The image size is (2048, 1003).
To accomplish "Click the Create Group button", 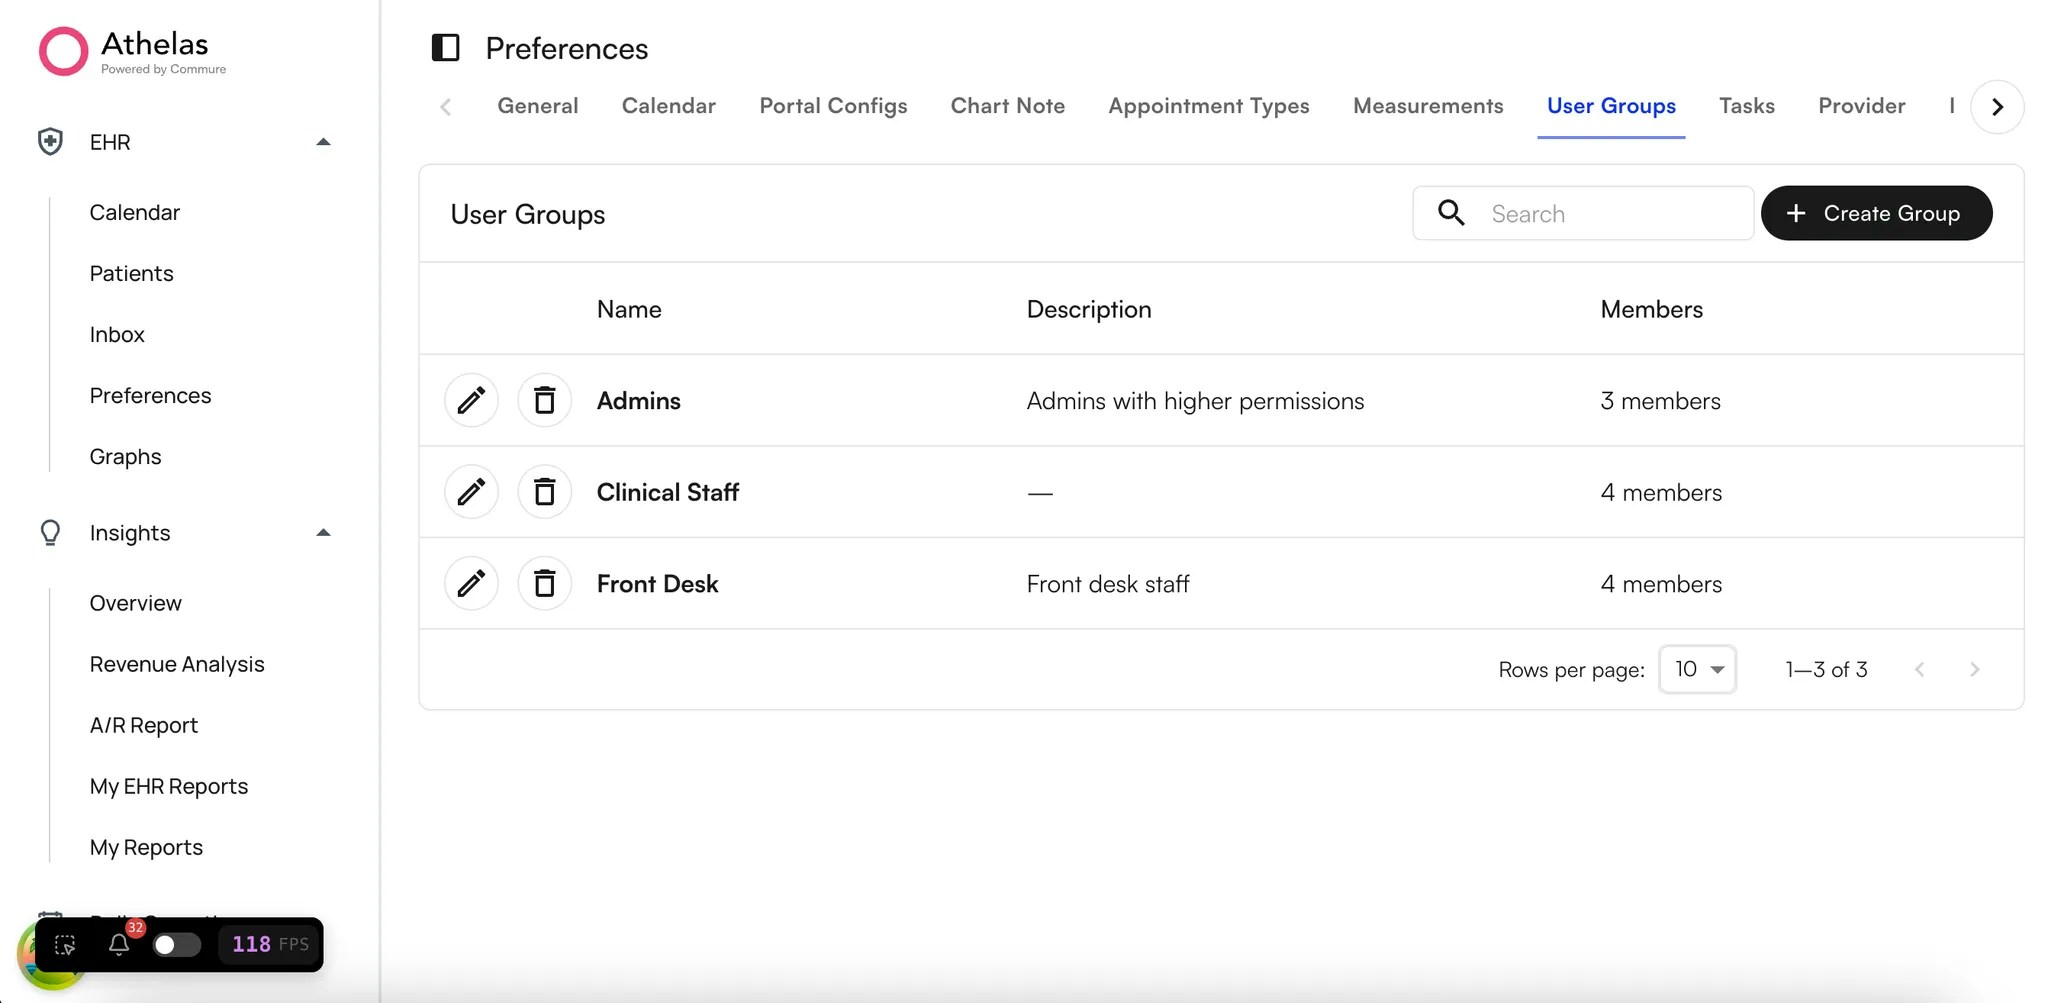I will coord(1877,213).
